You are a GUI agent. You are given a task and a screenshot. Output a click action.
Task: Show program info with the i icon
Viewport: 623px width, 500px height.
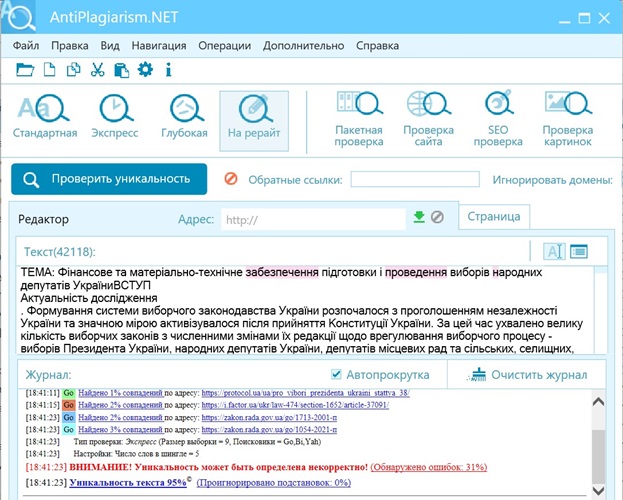168,70
